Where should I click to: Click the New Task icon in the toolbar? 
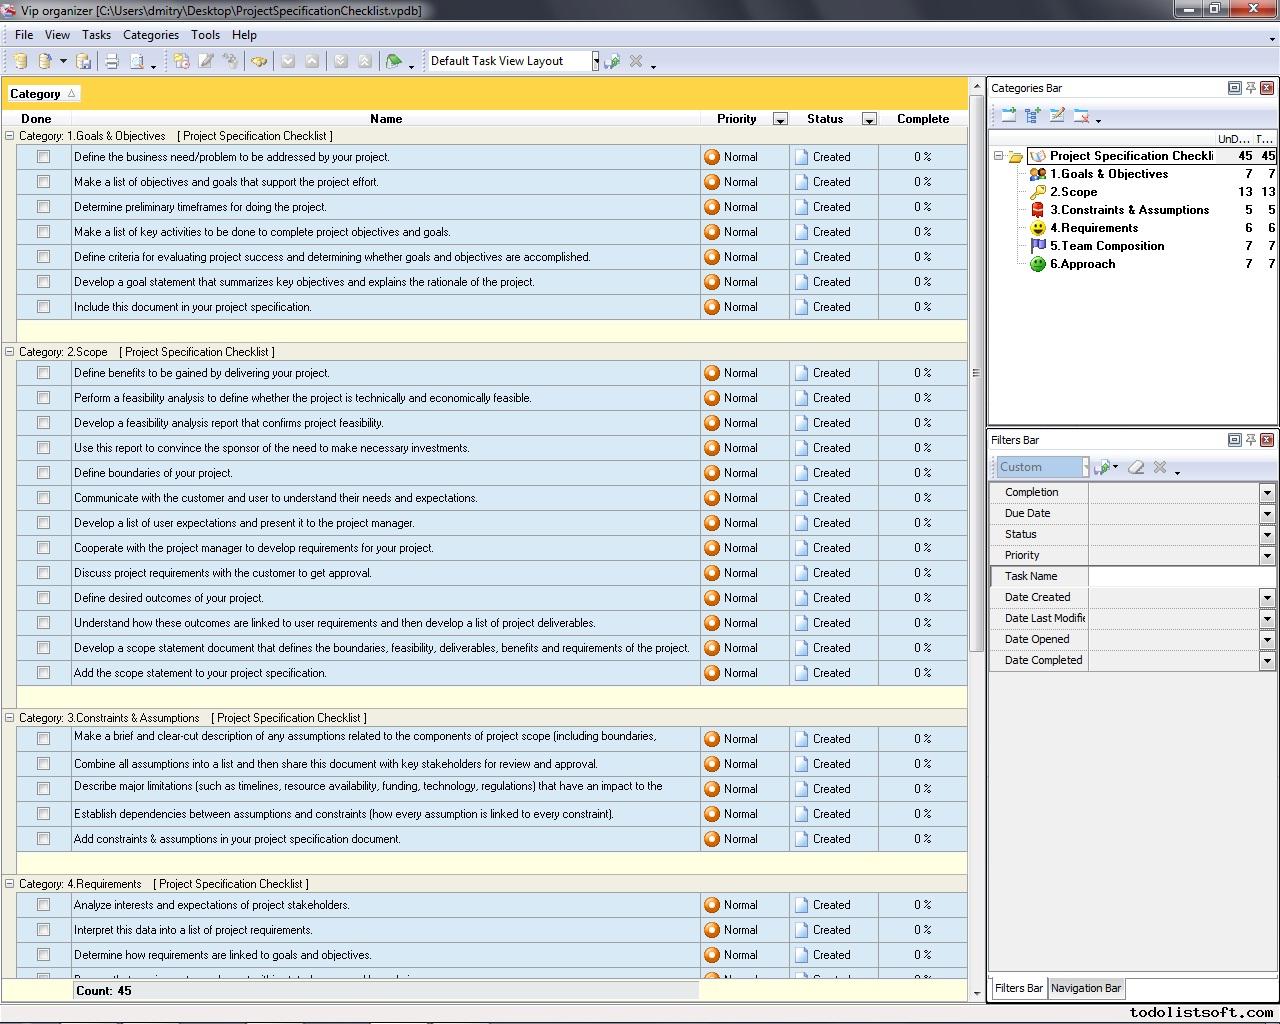[x=181, y=61]
